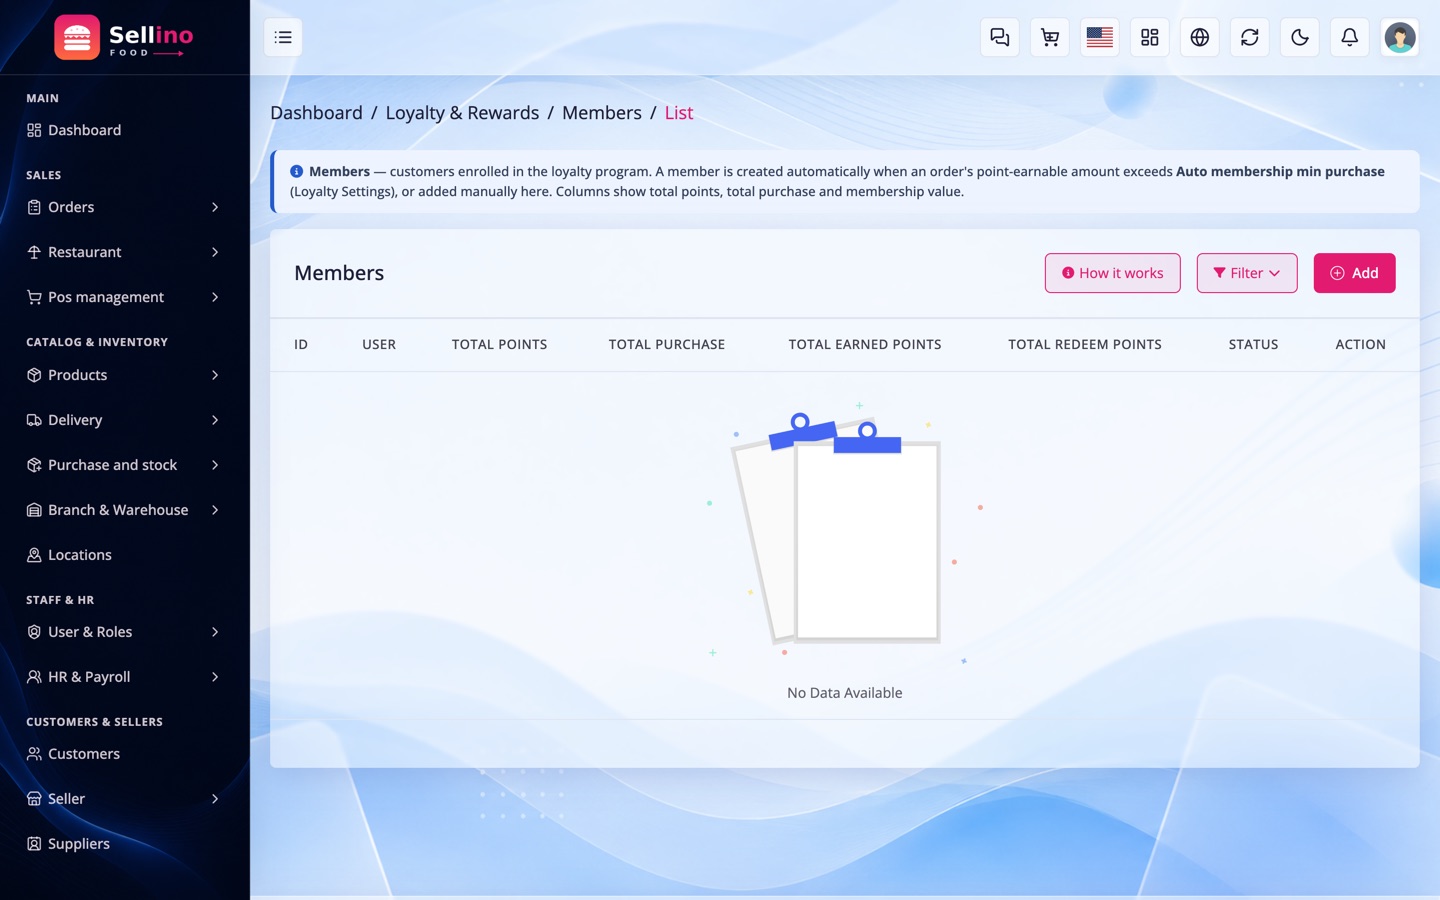Click the Sellino Food logo

(x=124, y=37)
